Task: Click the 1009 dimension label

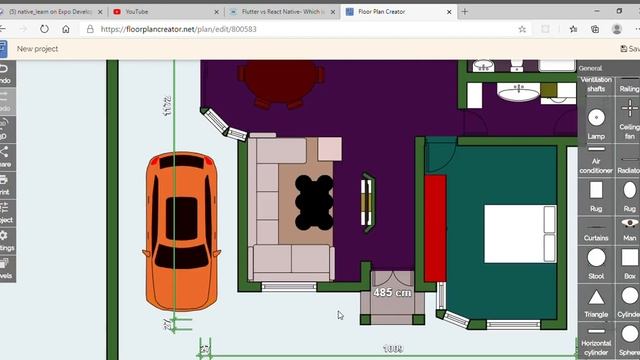Action: (x=393, y=349)
